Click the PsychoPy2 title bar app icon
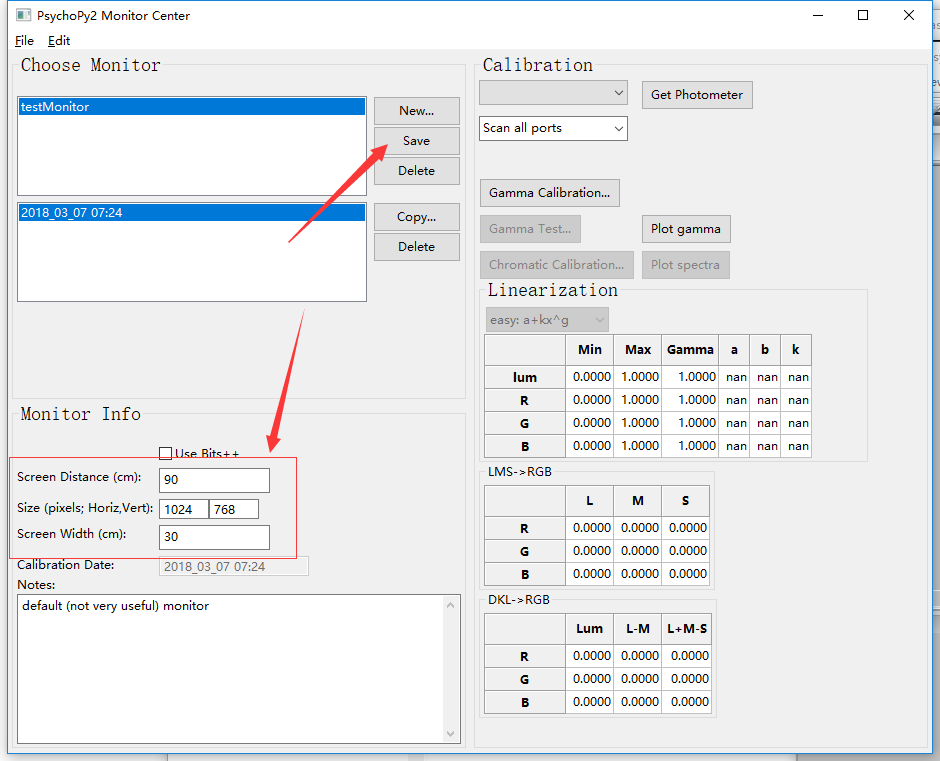Screen dimensions: 940x761 pos(23,16)
